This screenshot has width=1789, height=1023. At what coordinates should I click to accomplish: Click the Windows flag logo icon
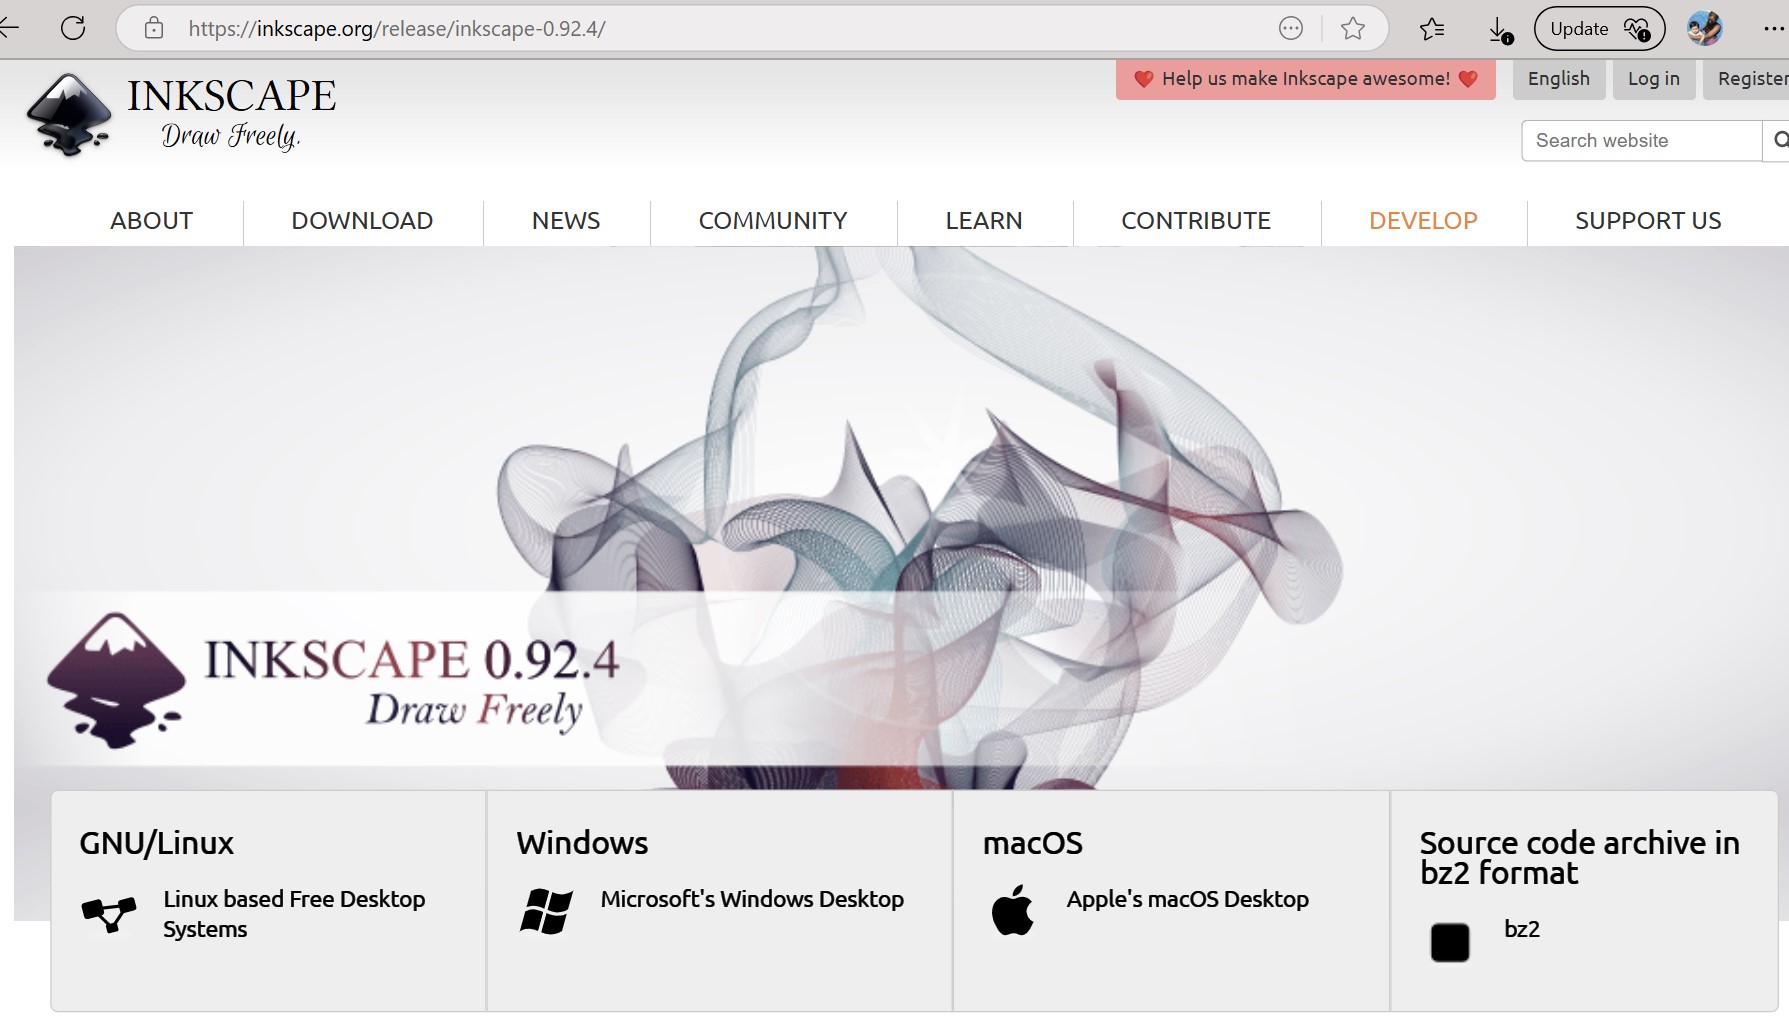(x=546, y=911)
